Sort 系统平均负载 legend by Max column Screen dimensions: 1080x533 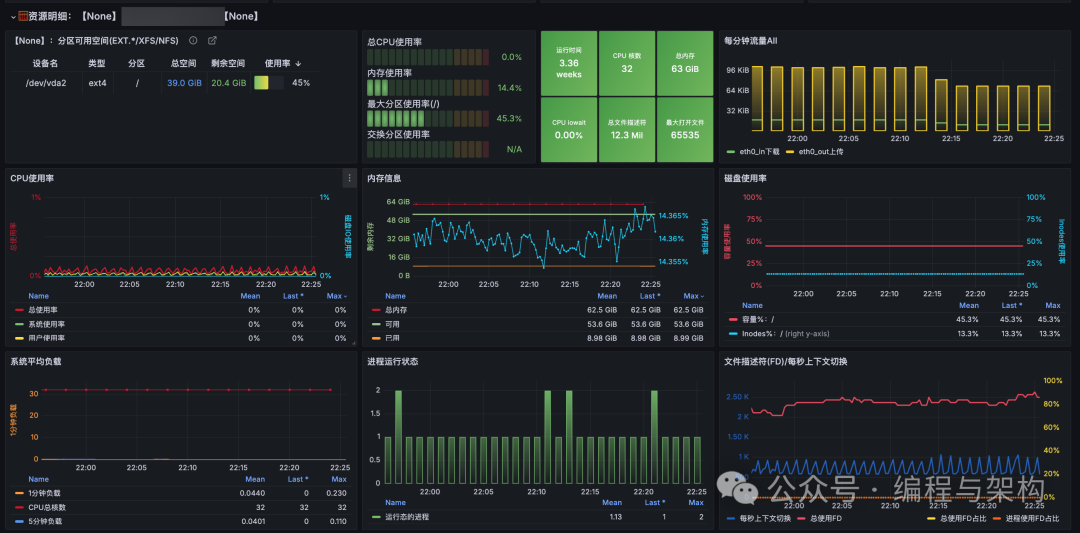[339, 479]
